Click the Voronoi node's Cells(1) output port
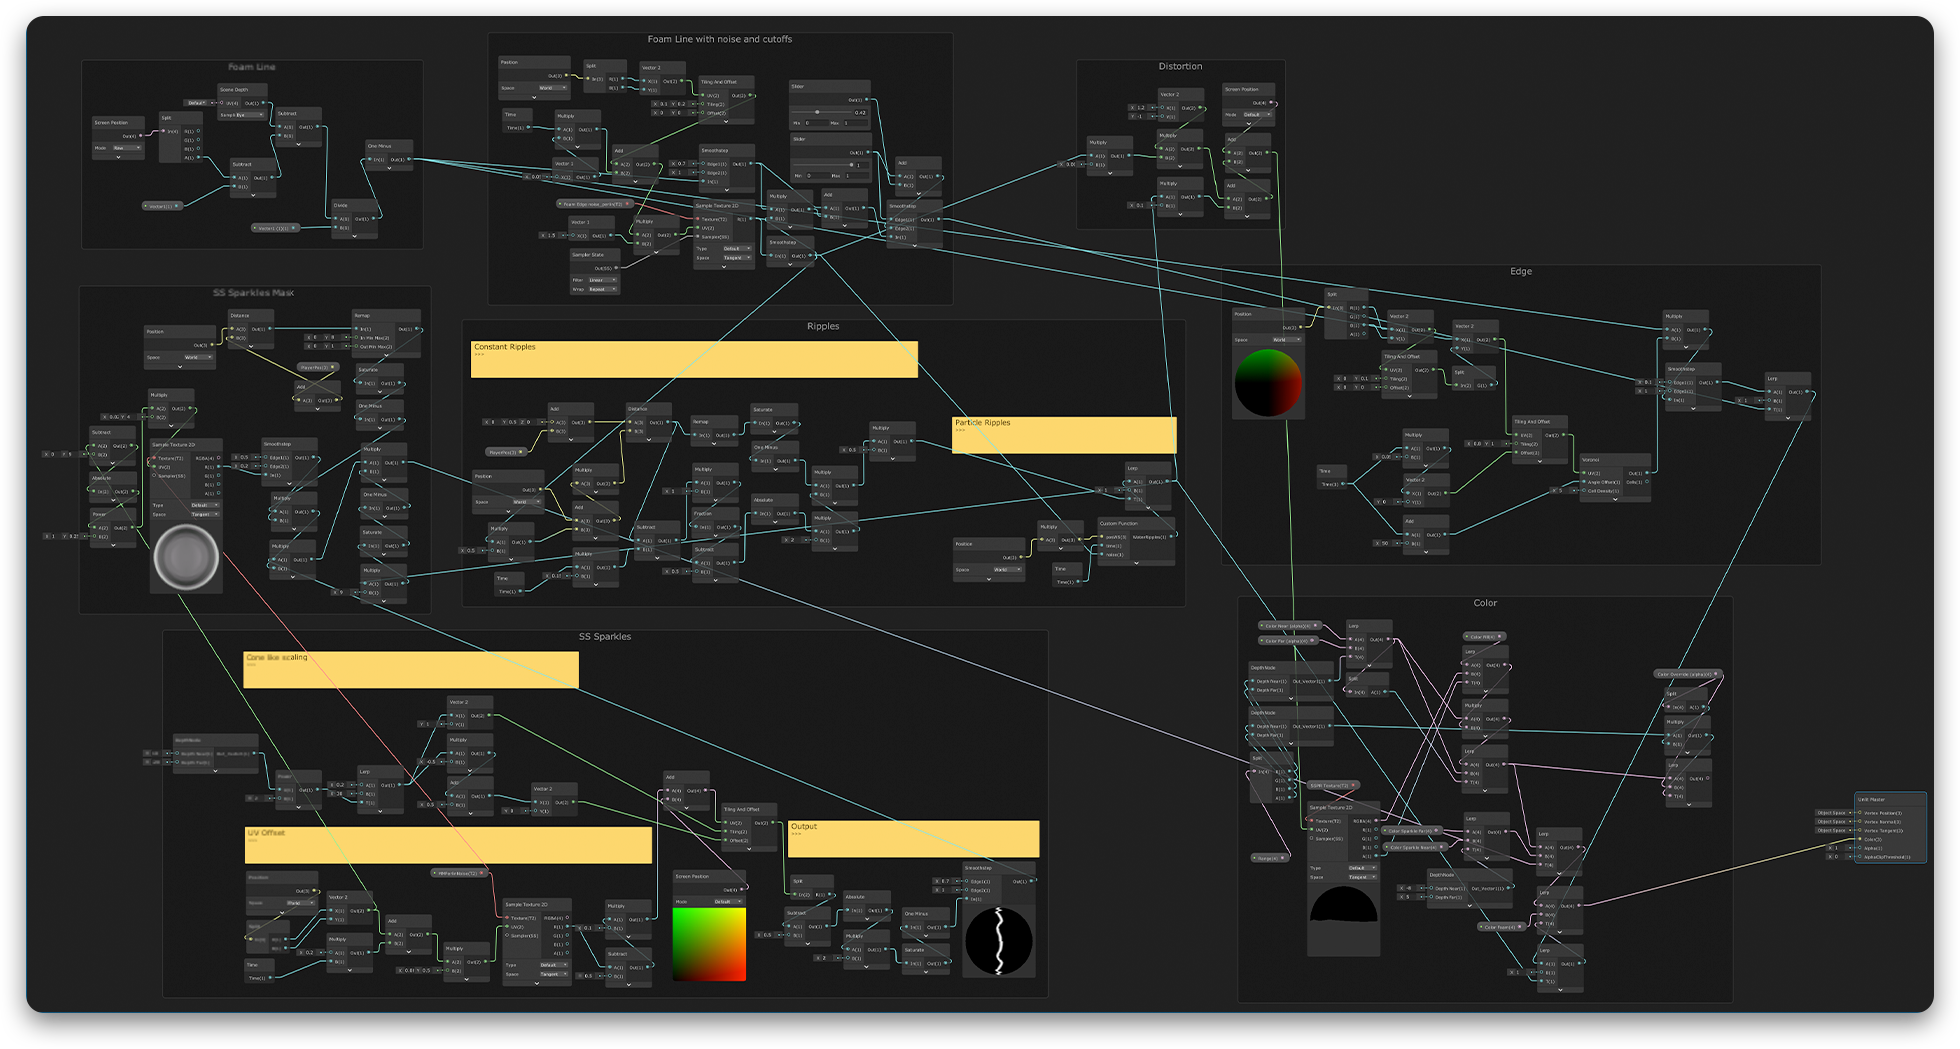Viewport: 1960px width, 1049px height. click(1647, 481)
